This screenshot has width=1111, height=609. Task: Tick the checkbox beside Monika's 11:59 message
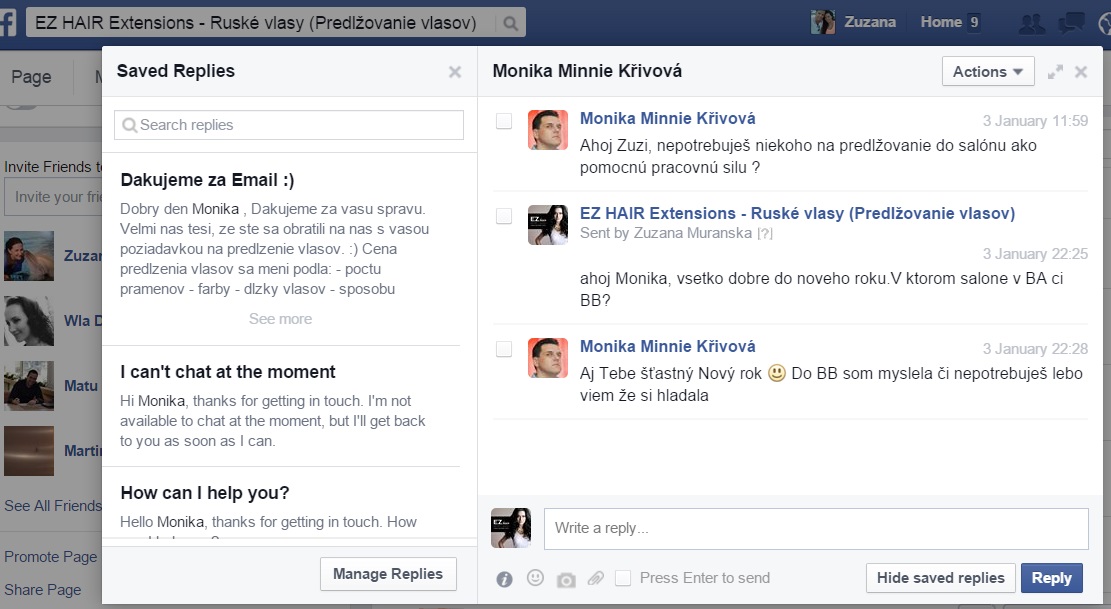click(x=504, y=121)
